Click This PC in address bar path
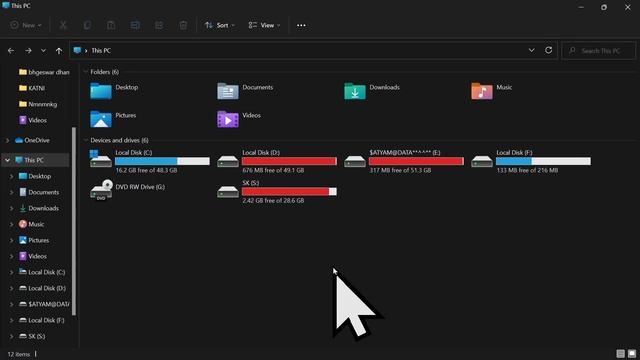The width and height of the screenshot is (640, 360). click(101, 51)
